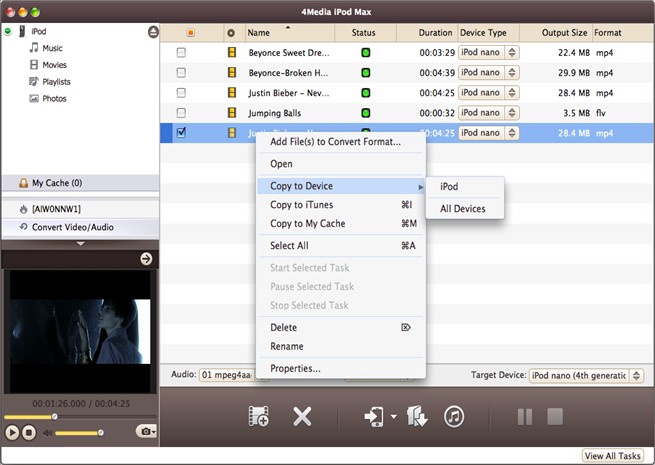The image size is (655, 465).
Task: Click the video preview thumbnail
Action: point(80,331)
